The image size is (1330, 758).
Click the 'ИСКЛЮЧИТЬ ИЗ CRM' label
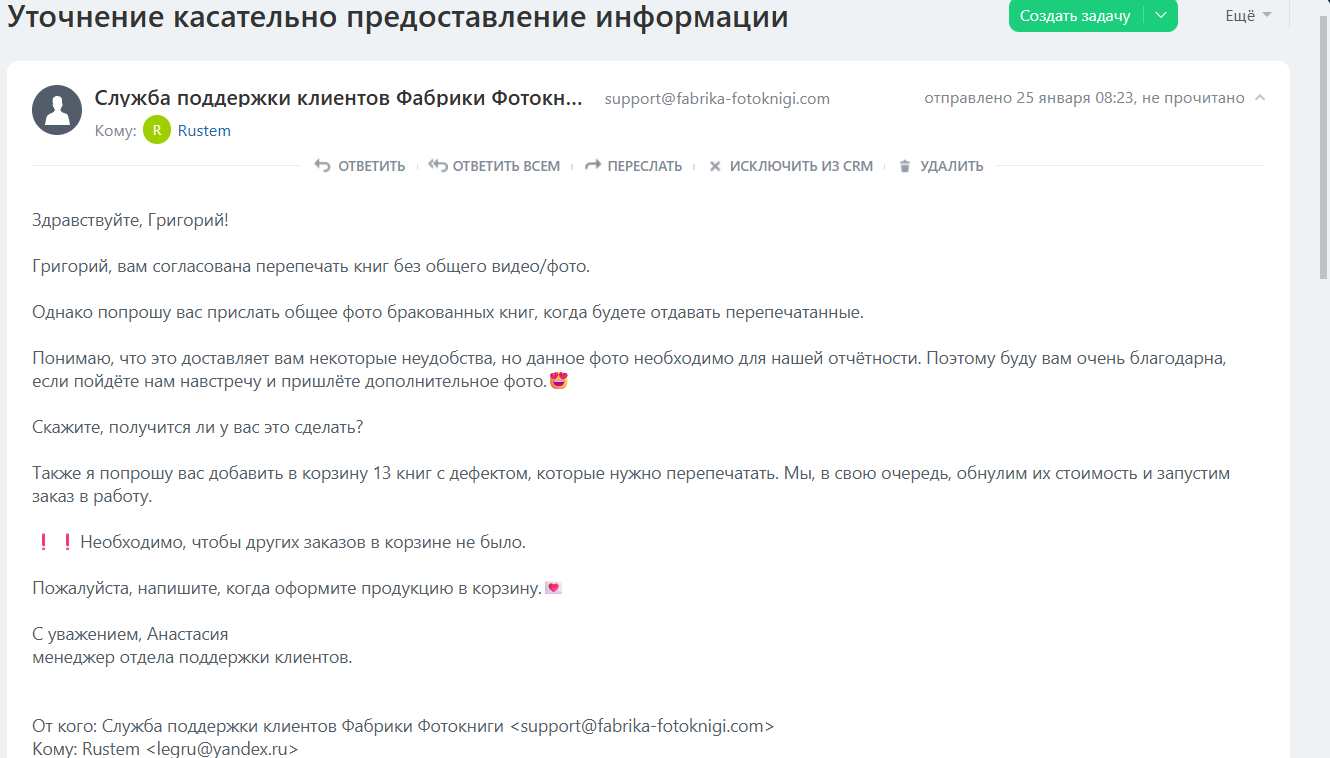click(x=801, y=167)
